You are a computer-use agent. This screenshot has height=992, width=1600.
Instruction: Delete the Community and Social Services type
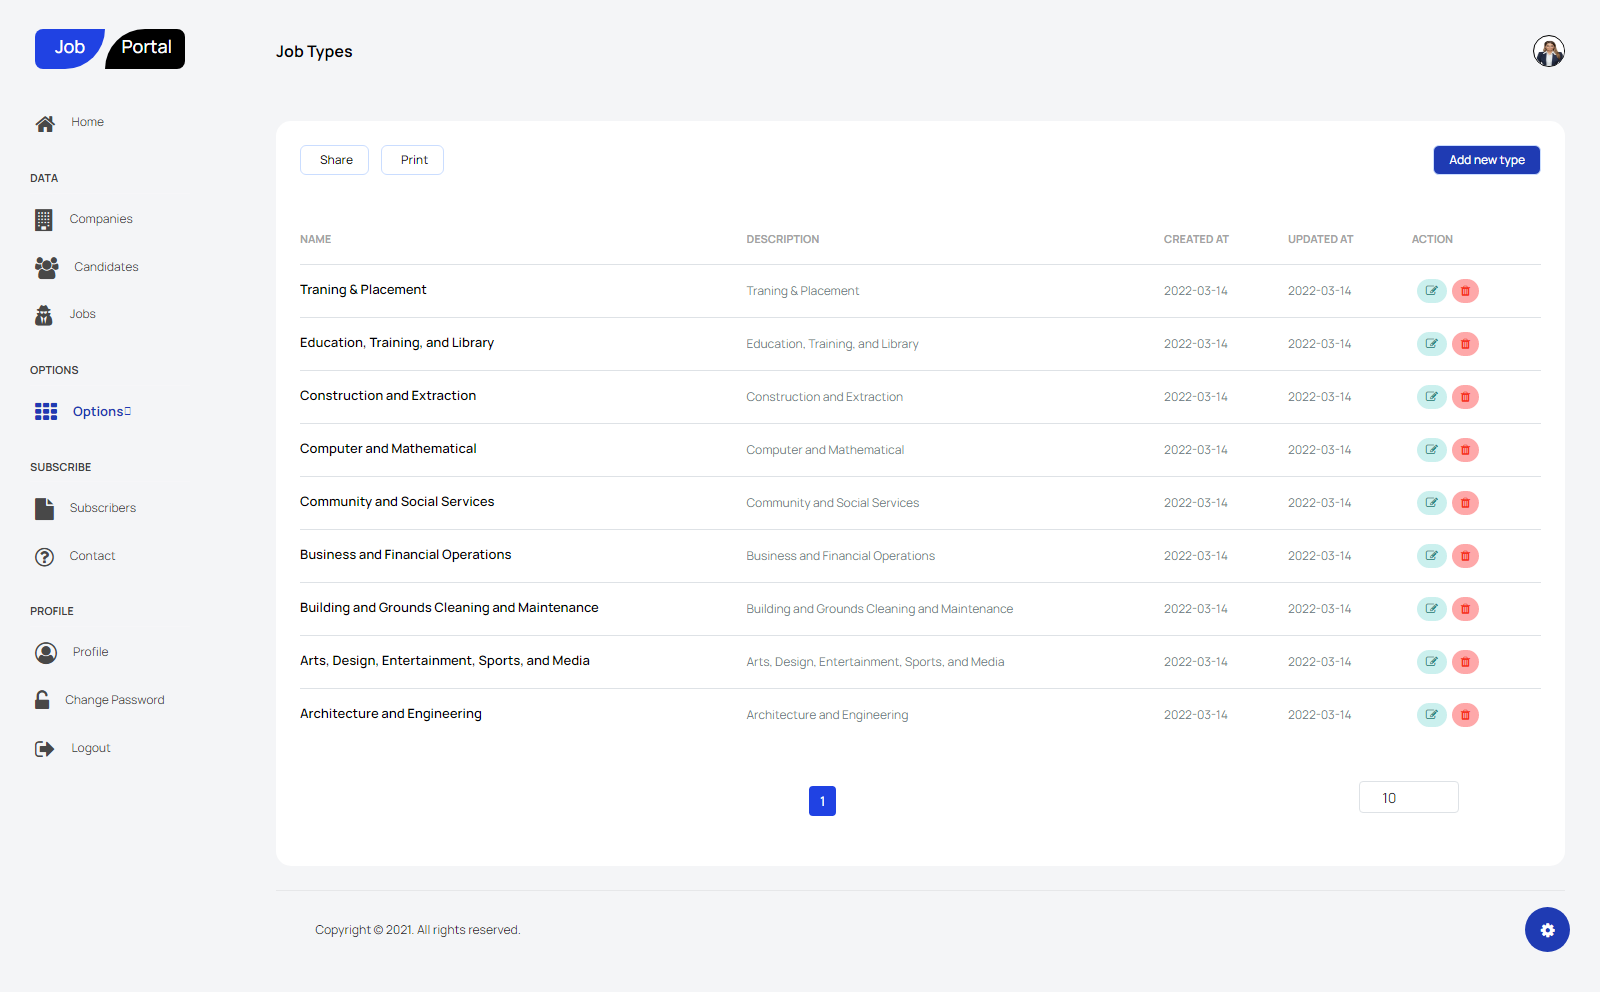tap(1465, 503)
